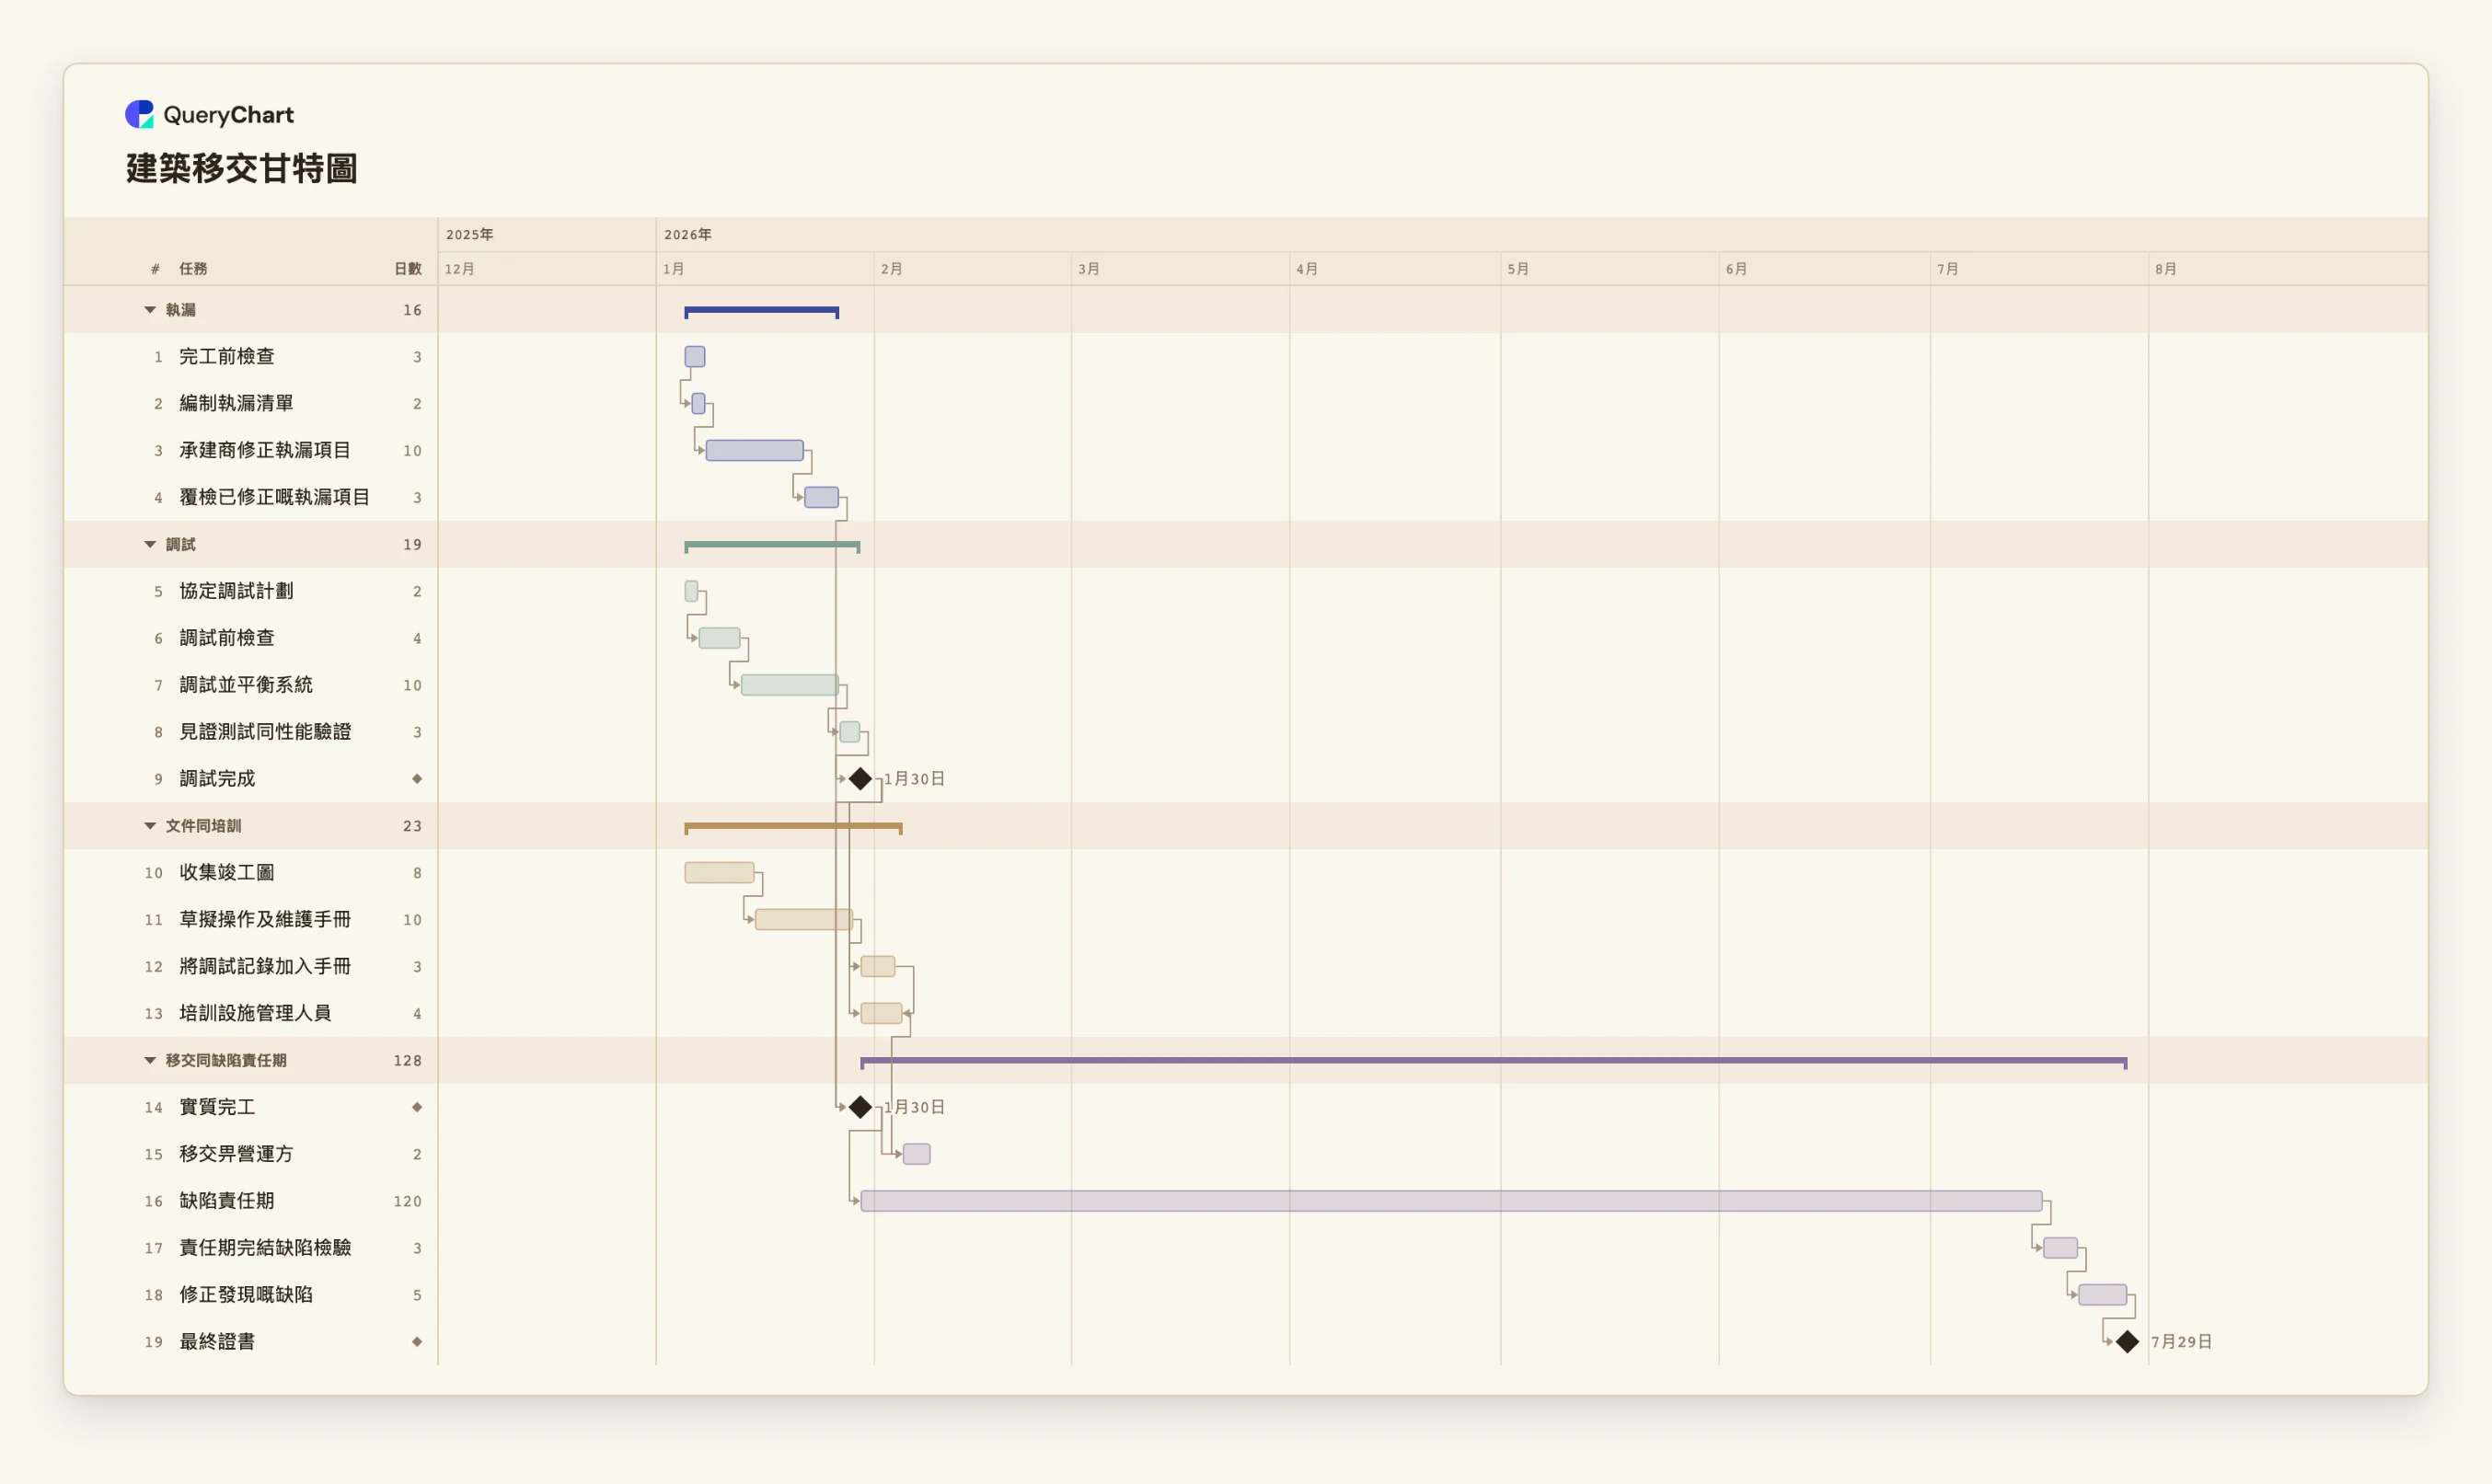The image size is (2492, 1484).
Task: Select task row 最終證書 in the list
Action: [x=251, y=1342]
